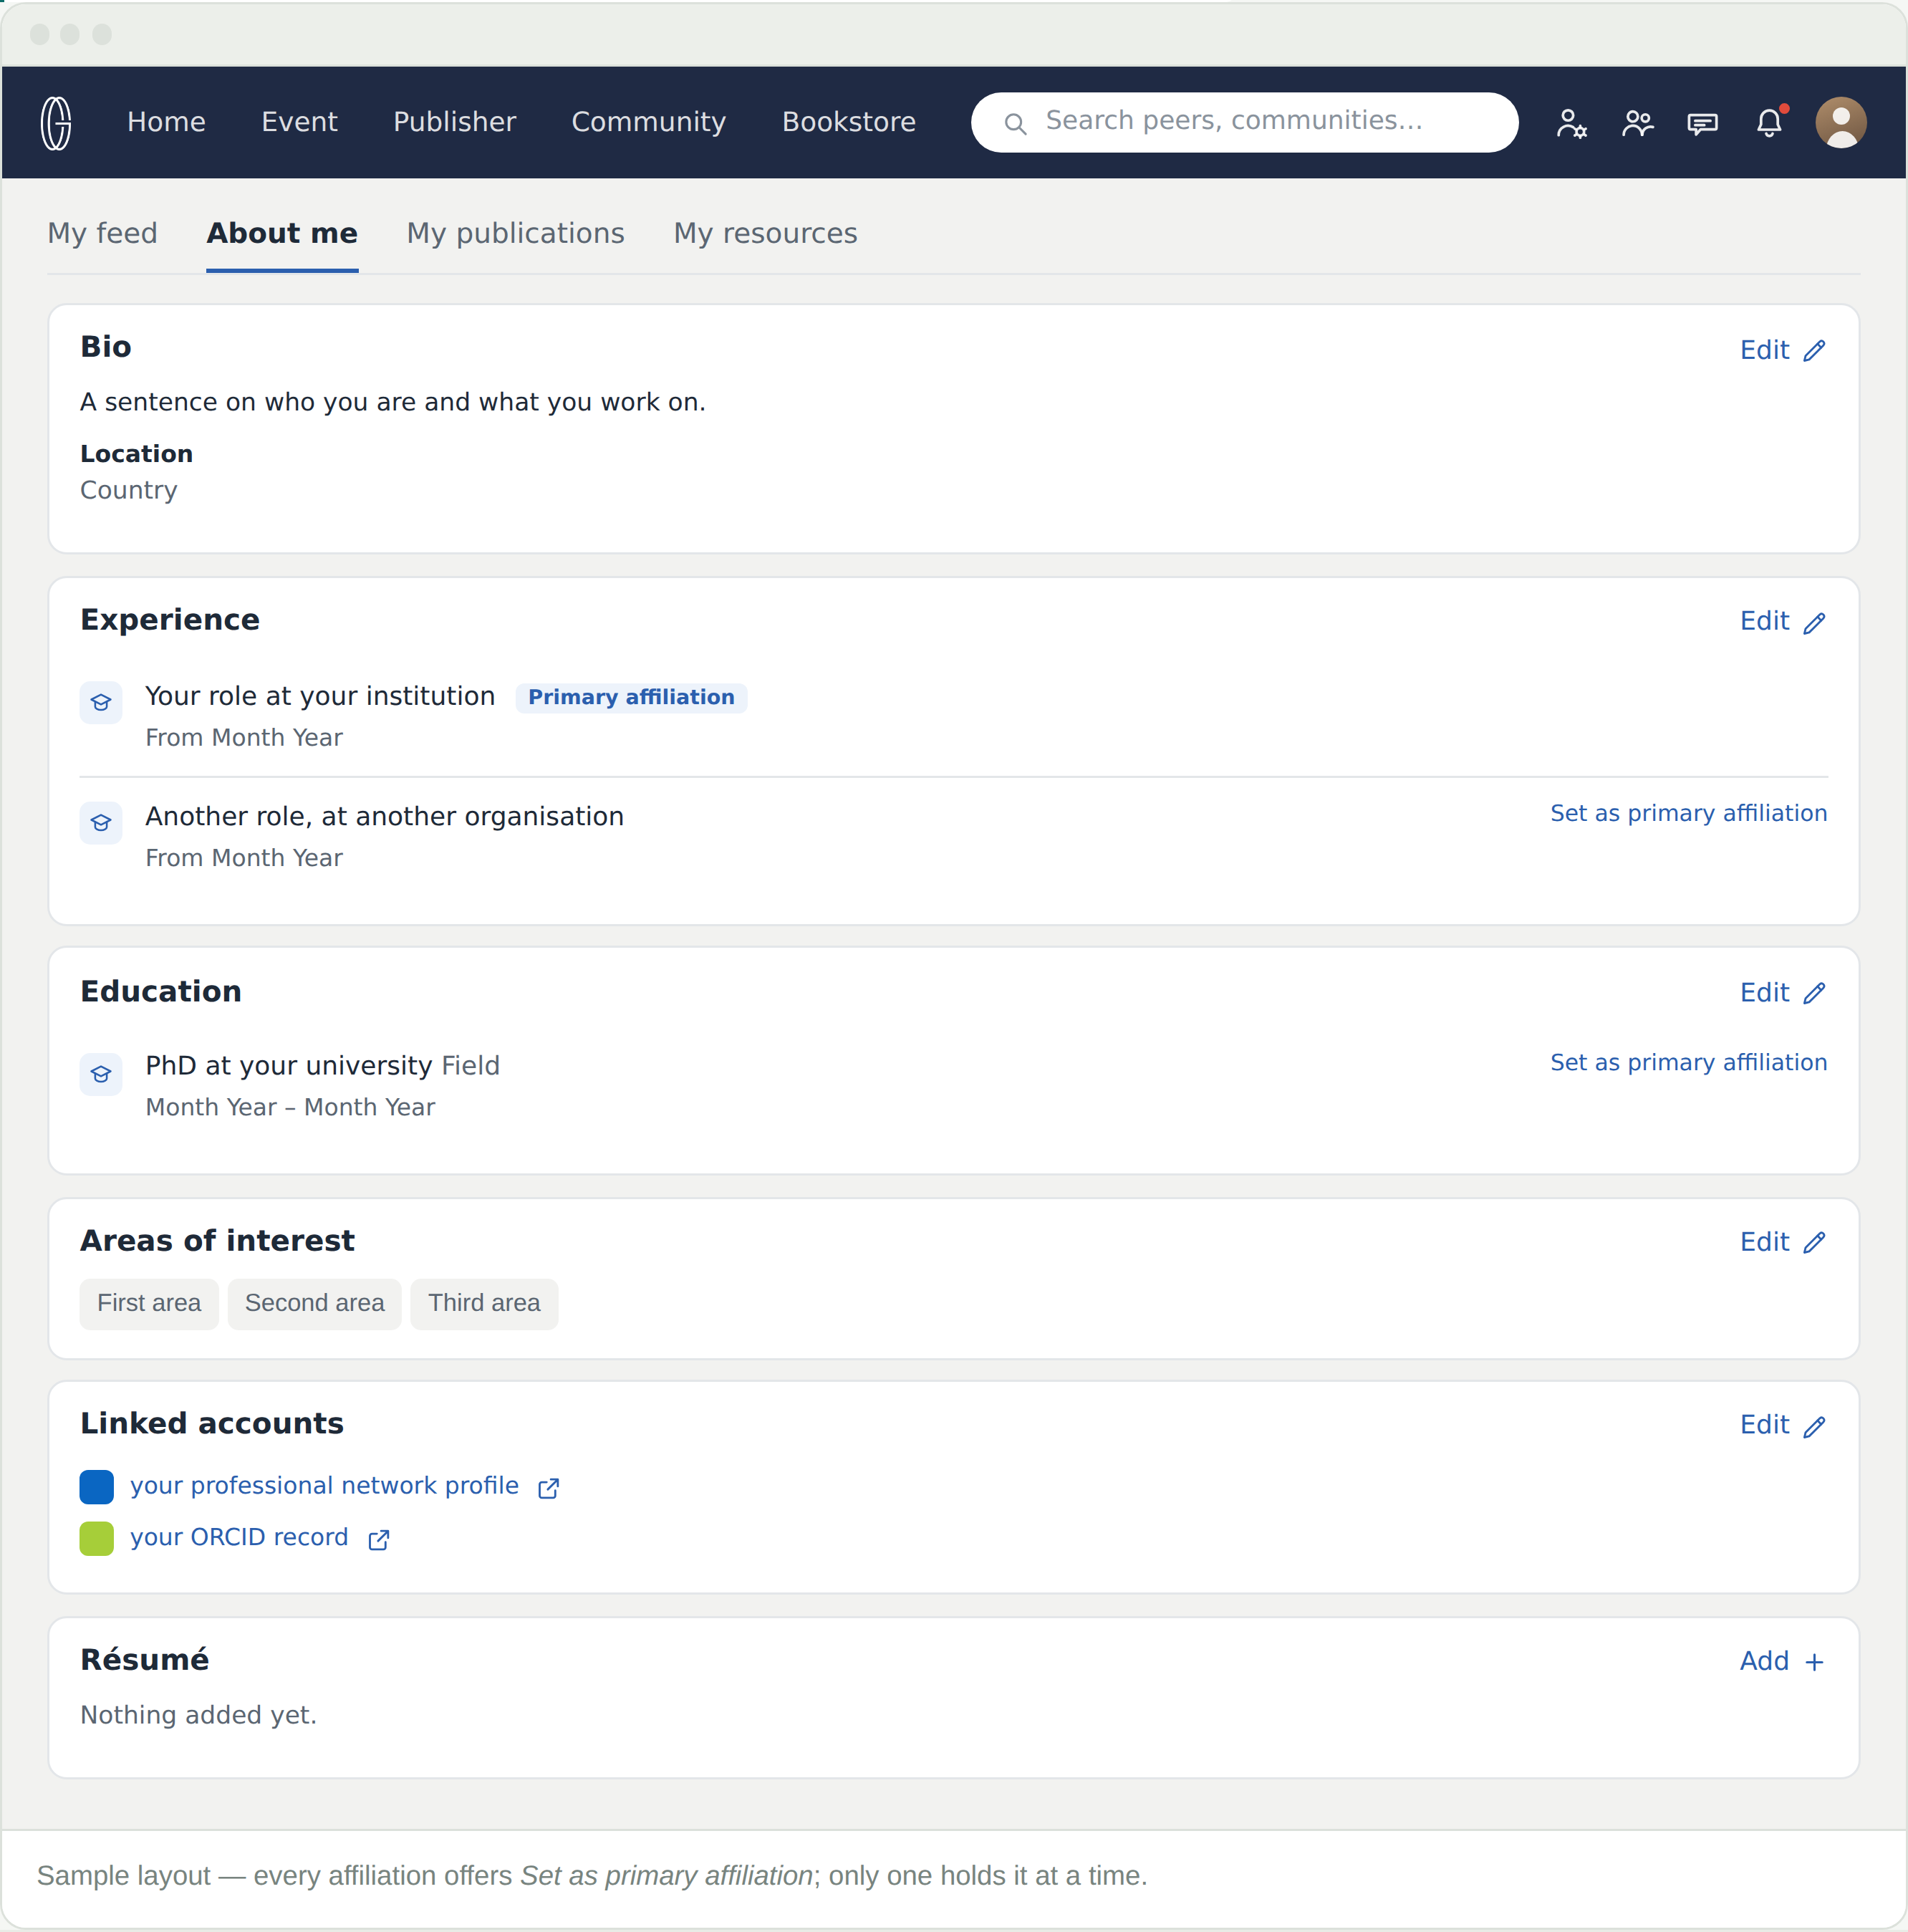Image resolution: width=1908 pixels, height=1932 pixels.
Task: Open the profile settings person-gear icon
Action: (1571, 123)
